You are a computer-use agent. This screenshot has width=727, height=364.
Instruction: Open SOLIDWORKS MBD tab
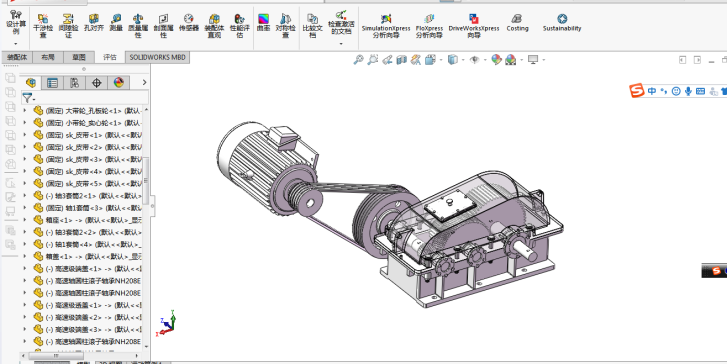(157, 57)
